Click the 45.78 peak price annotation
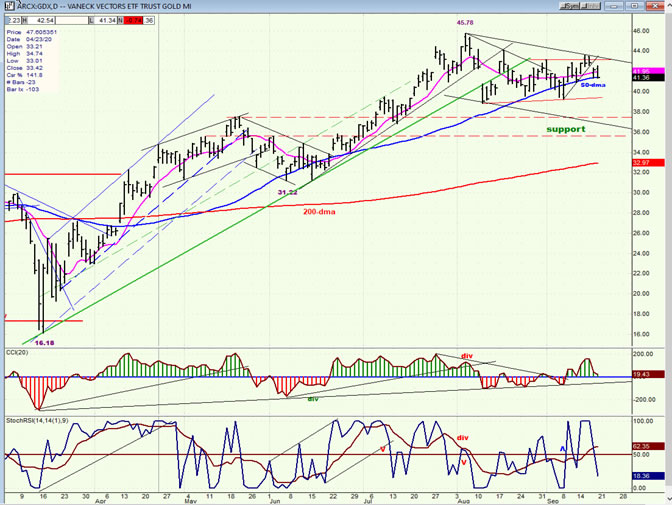The width and height of the screenshot is (672, 505). click(x=464, y=22)
